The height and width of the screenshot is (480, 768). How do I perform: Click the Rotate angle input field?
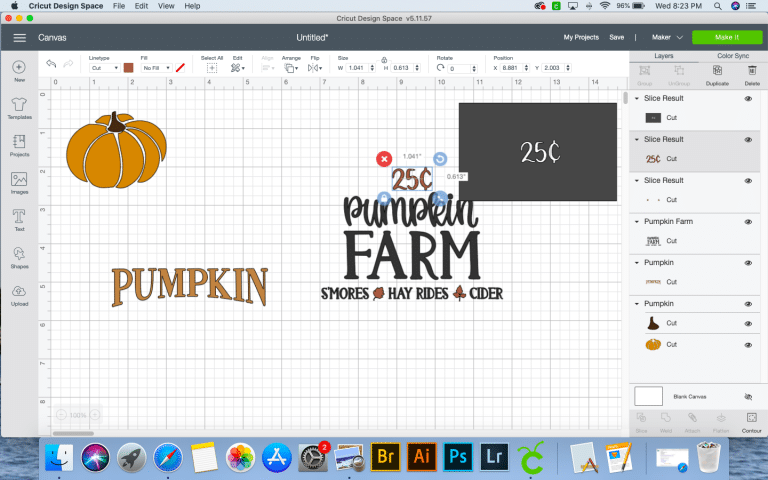[459, 69]
